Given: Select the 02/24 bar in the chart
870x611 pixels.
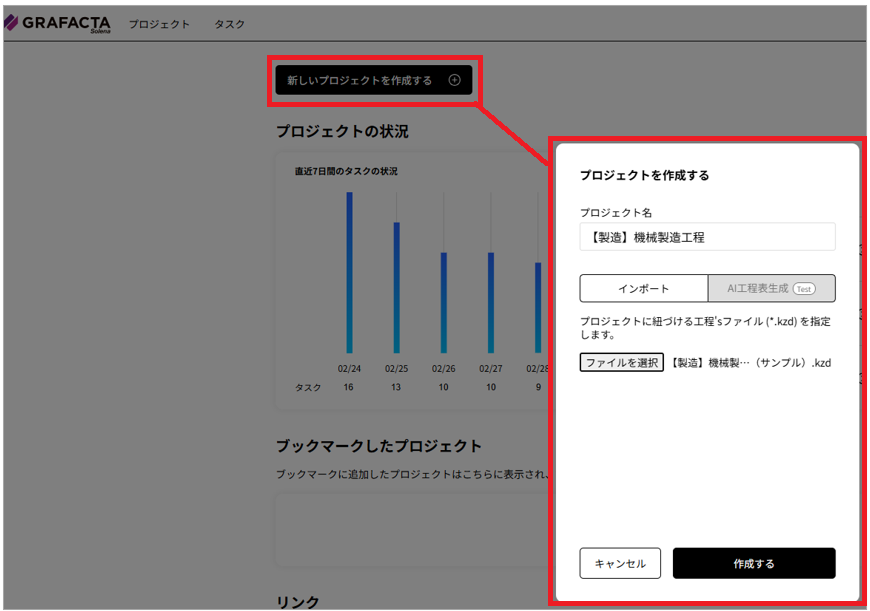Looking at the screenshot, I should click(349, 272).
